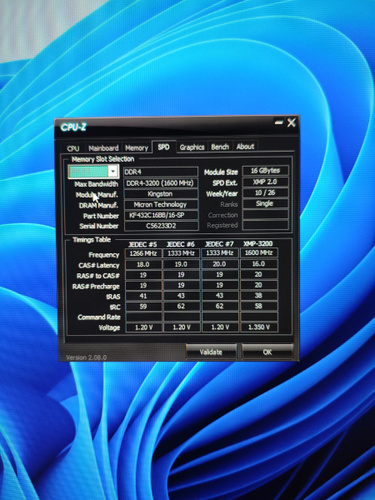The image size is (375, 500).
Task: Select the SPD tab
Action: coord(163,147)
